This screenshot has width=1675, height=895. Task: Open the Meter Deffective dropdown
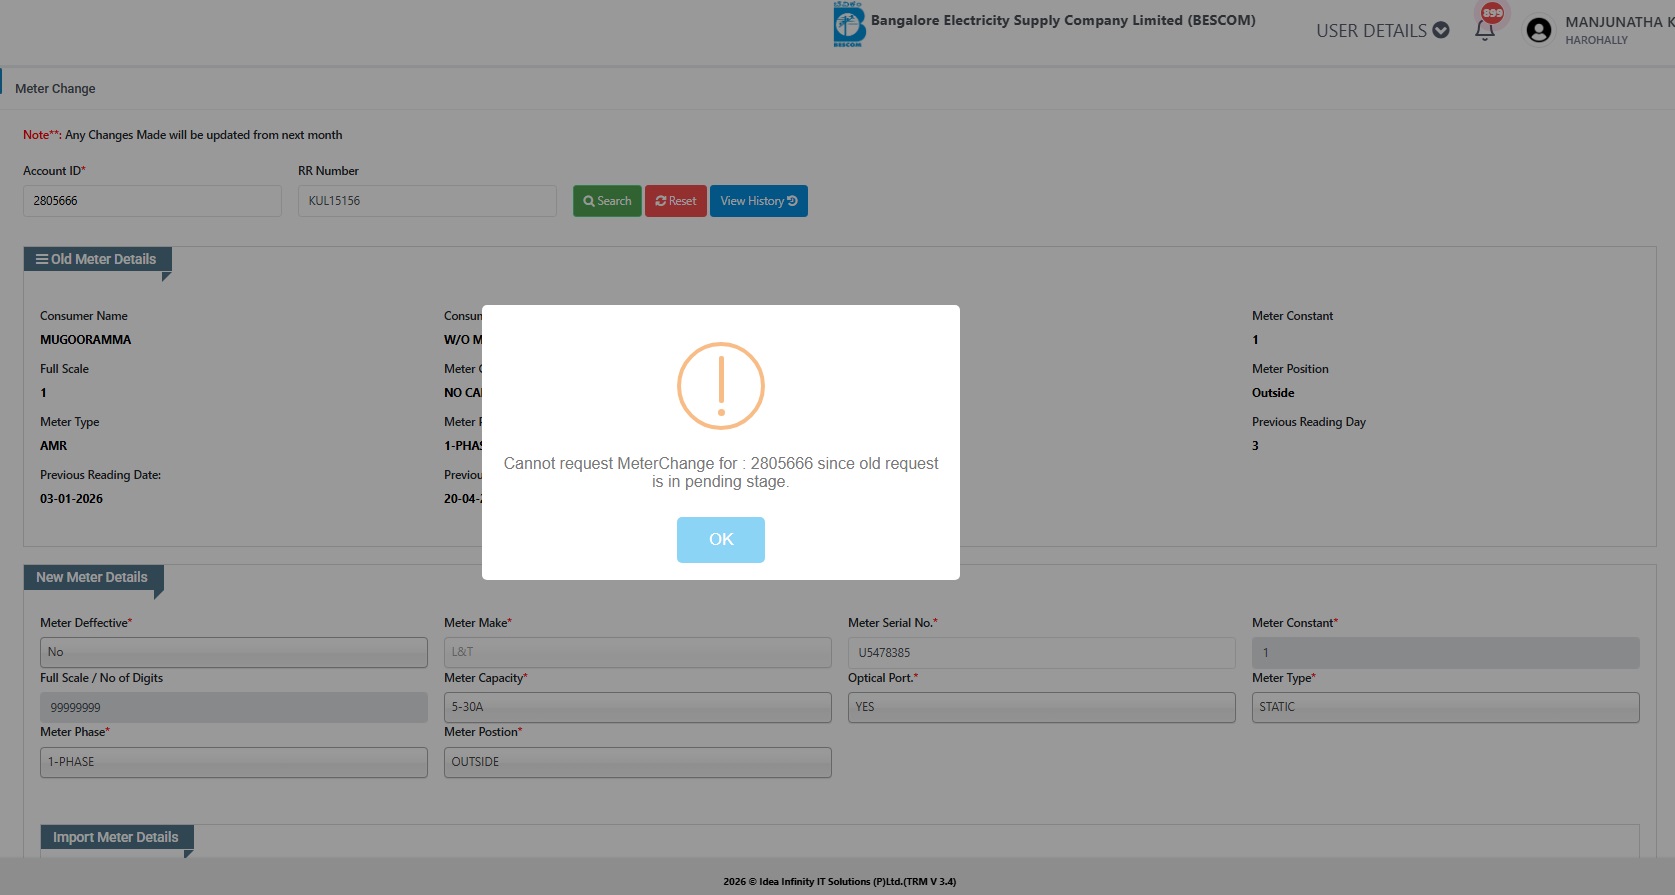(233, 652)
